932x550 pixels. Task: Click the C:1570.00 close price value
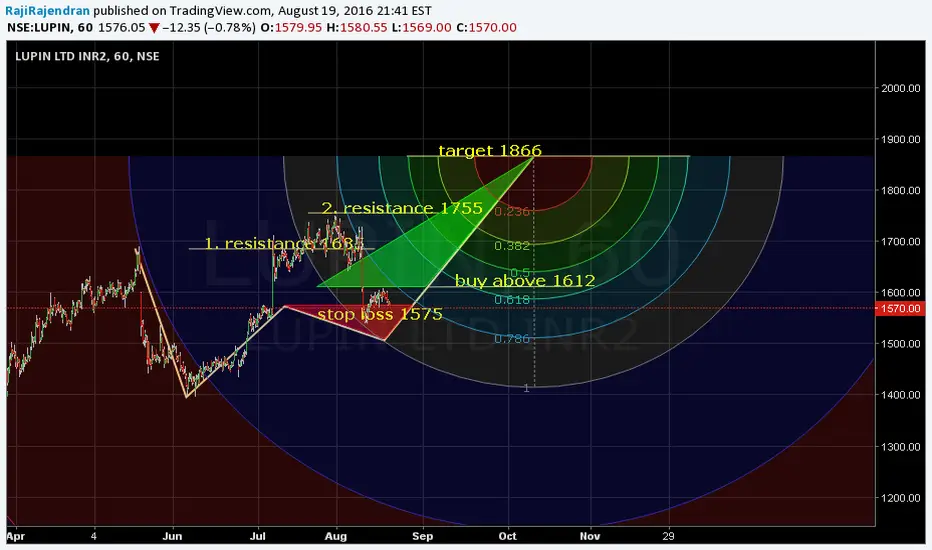(486, 27)
